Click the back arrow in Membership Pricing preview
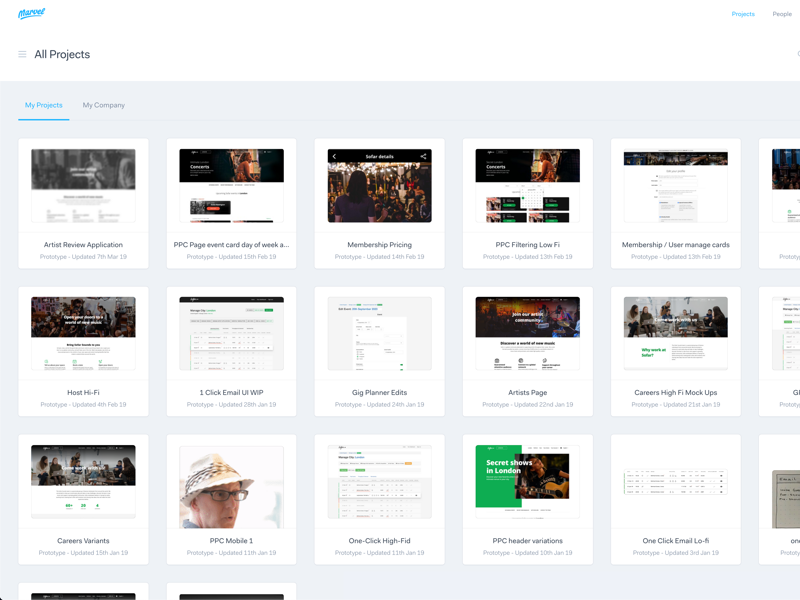800x600 pixels. tap(335, 157)
